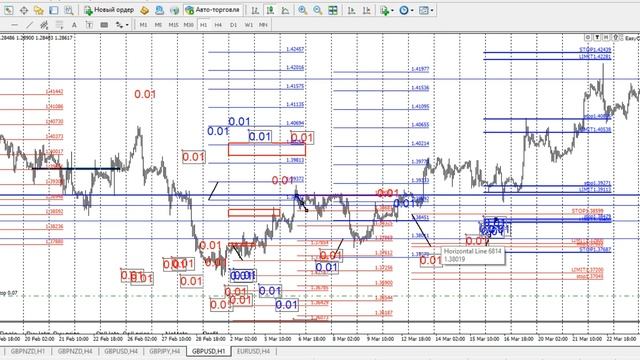
Task: Open MetaEditor with the yellow book icon
Action: click(144, 10)
